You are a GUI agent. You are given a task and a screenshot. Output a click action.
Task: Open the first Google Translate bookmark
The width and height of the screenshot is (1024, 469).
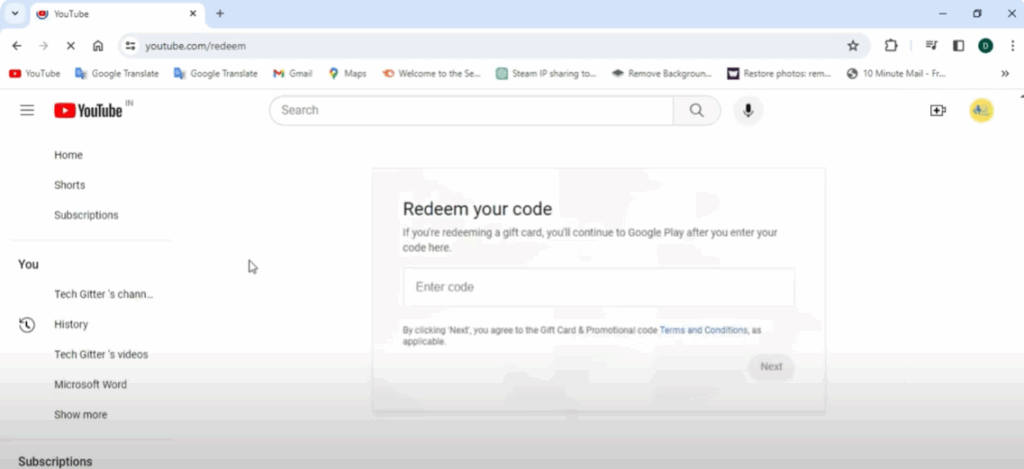[117, 74]
